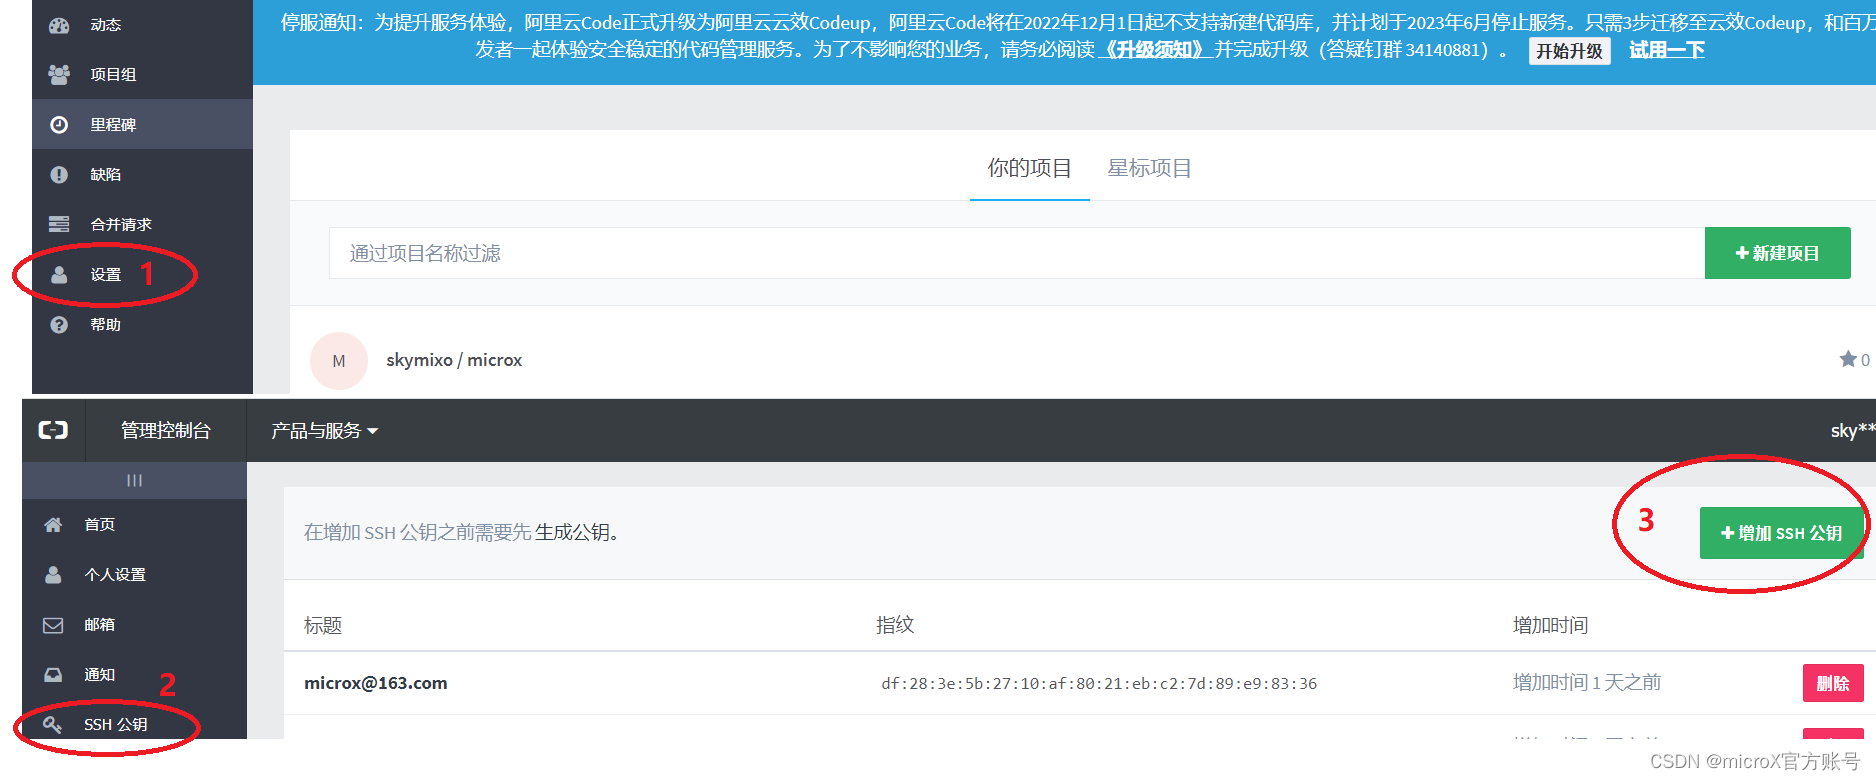The height and width of the screenshot is (780, 1876).
Task: Star the skymixo / microx project
Action: 1848,359
